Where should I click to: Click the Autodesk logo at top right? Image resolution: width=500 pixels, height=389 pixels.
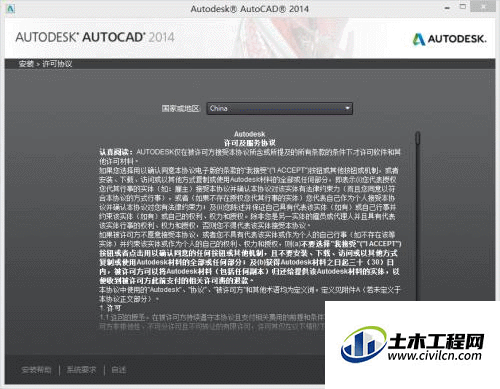click(x=450, y=39)
